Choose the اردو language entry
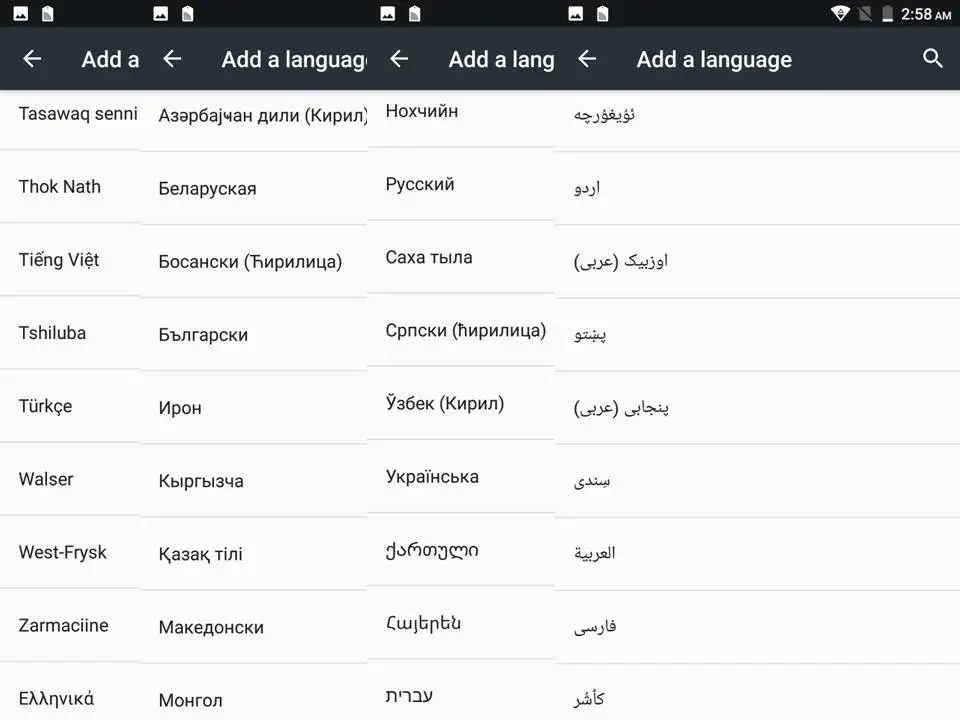 click(588, 188)
